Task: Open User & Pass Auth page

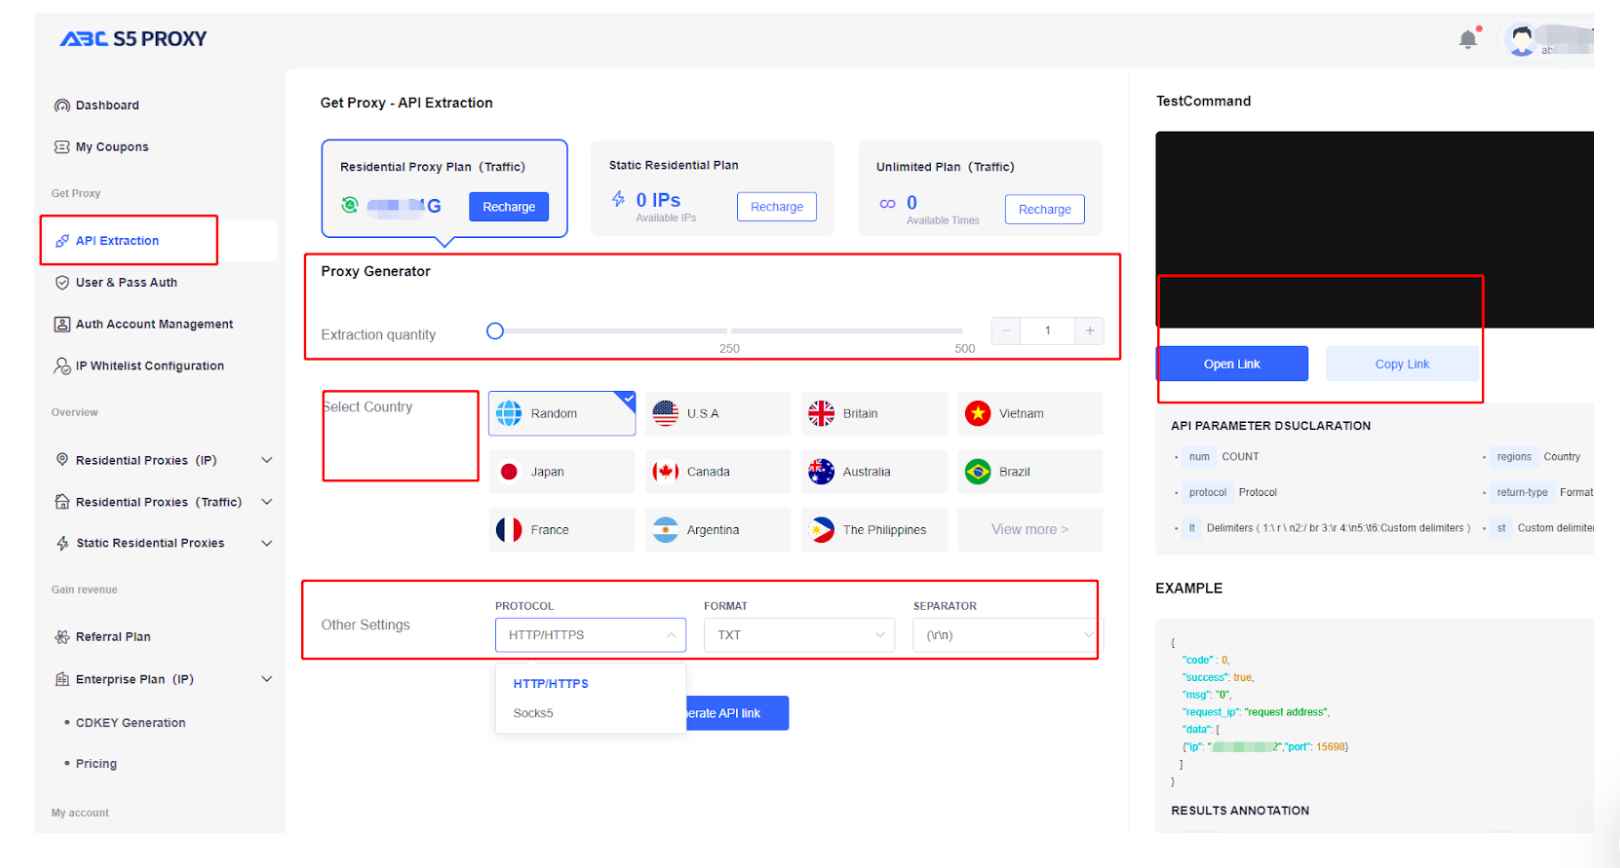Action: tap(126, 283)
